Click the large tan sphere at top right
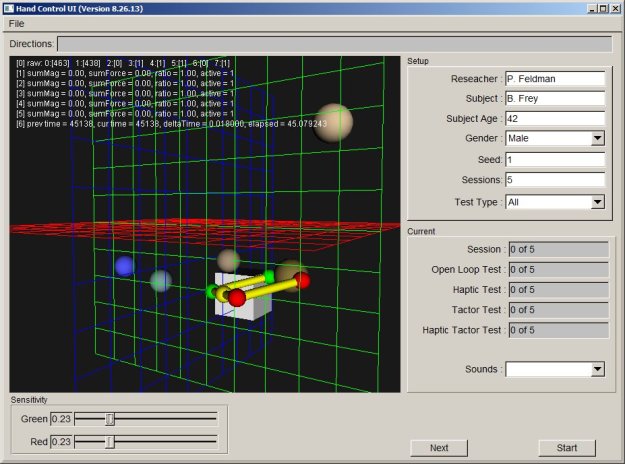Screen dimensions: 625x464 (x=333, y=122)
